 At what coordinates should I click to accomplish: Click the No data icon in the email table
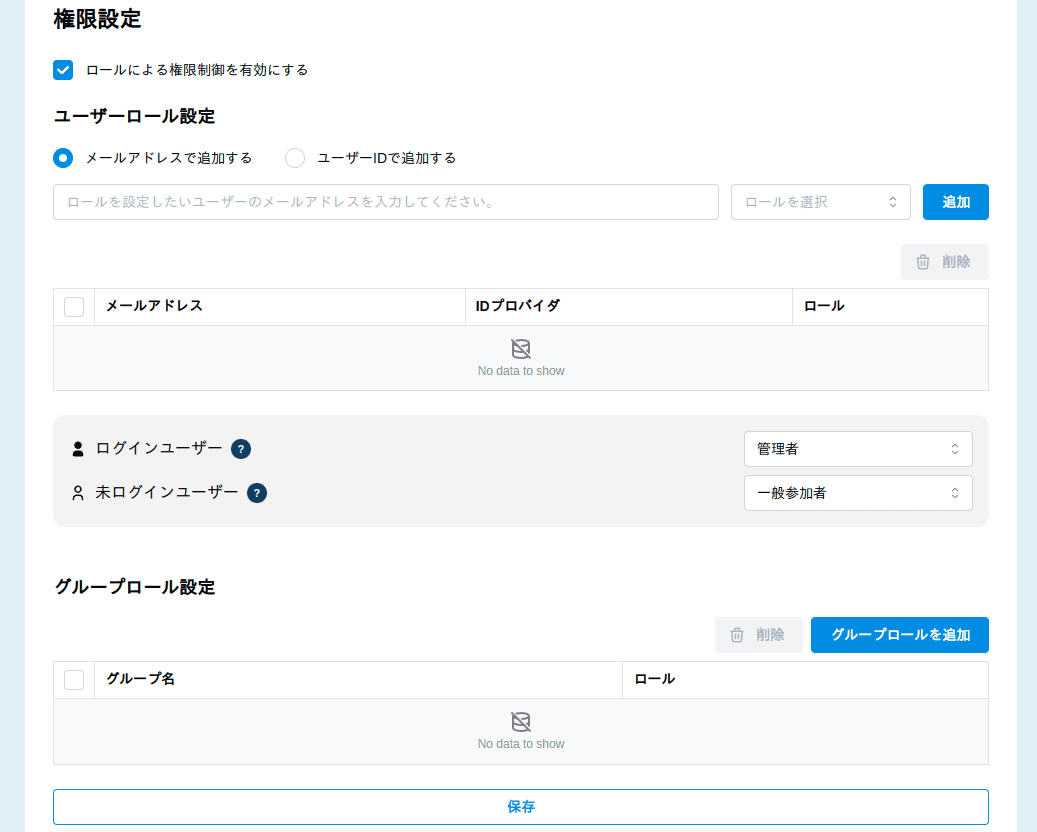520,349
